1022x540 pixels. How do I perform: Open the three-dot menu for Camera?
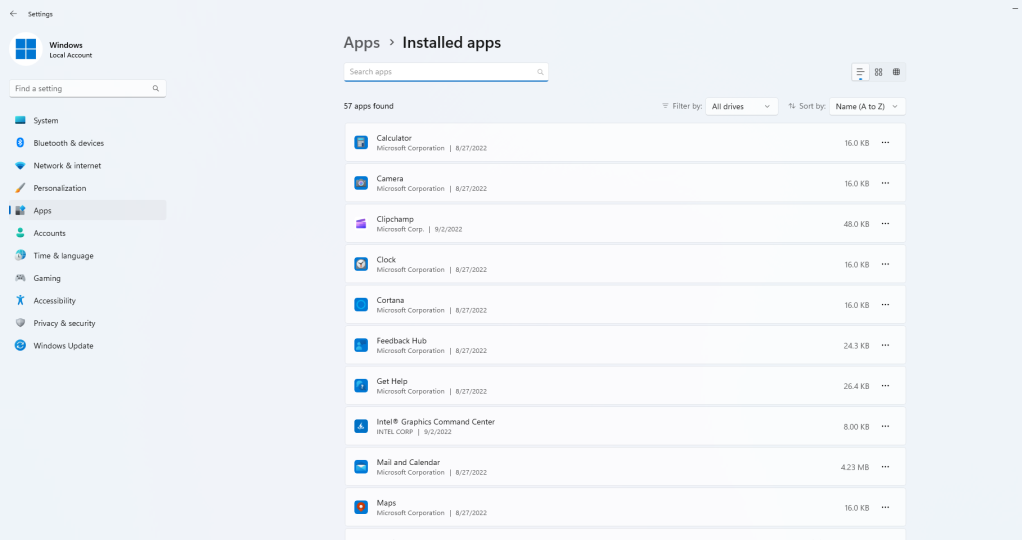click(885, 184)
